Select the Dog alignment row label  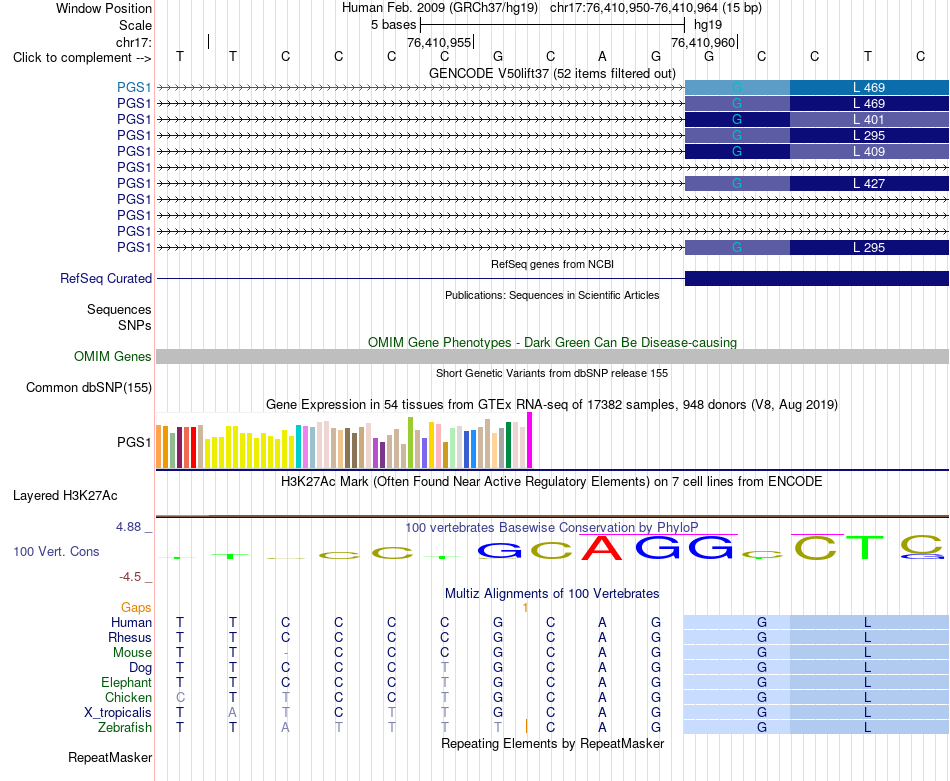(140, 667)
